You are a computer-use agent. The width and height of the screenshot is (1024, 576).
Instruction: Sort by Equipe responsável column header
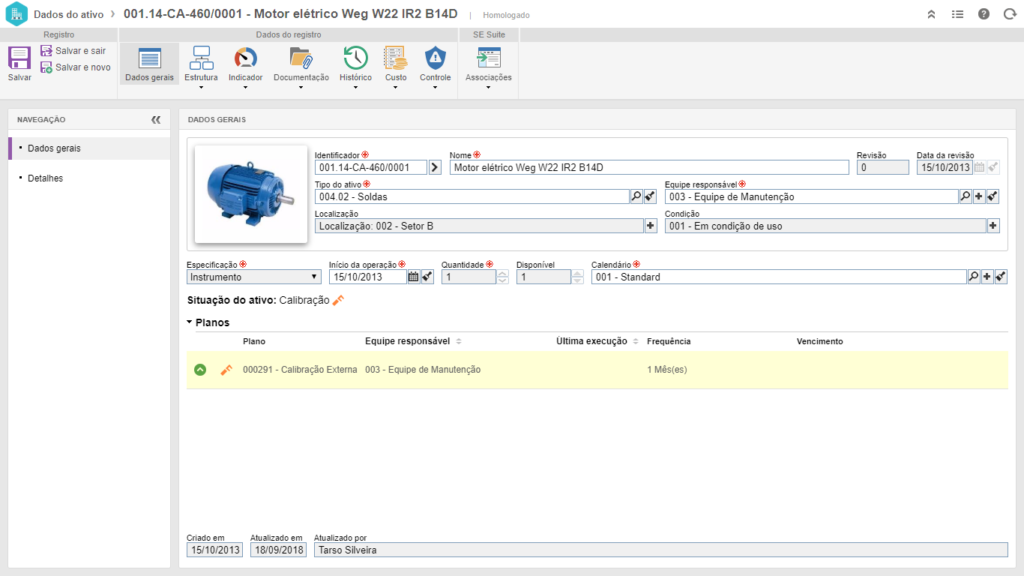tap(407, 341)
